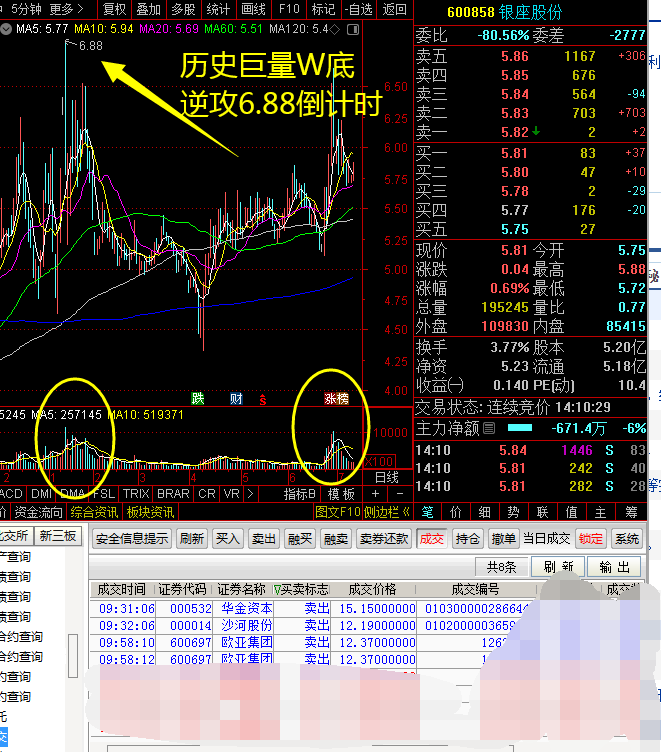Select the VR indicator tab
This screenshot has width=661, height=752.
click(x=232, y=494)
